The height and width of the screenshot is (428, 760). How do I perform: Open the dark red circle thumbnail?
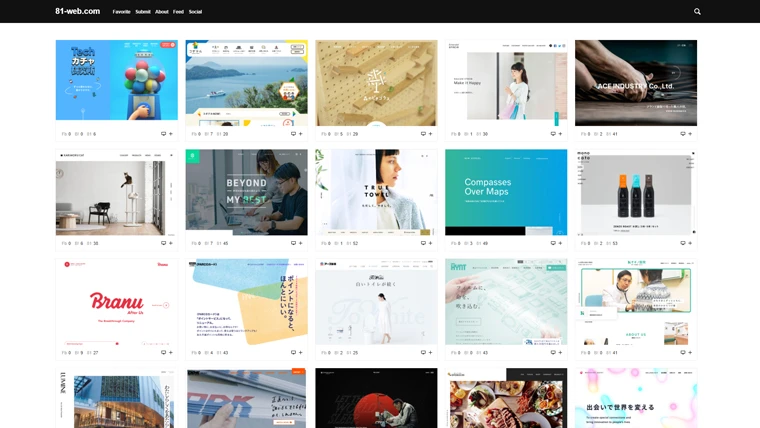point(376,398)
